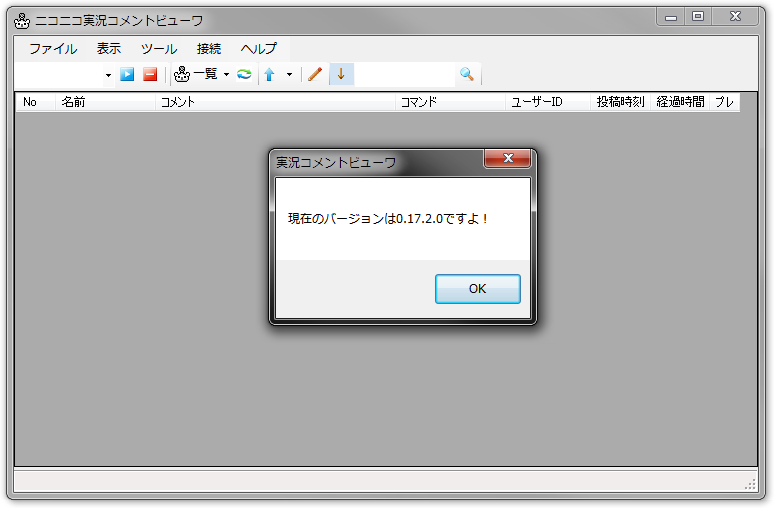Expand the 一覧 dropdown arrow
This screenshot has width=774, height=508.
(x=227, y=75)
